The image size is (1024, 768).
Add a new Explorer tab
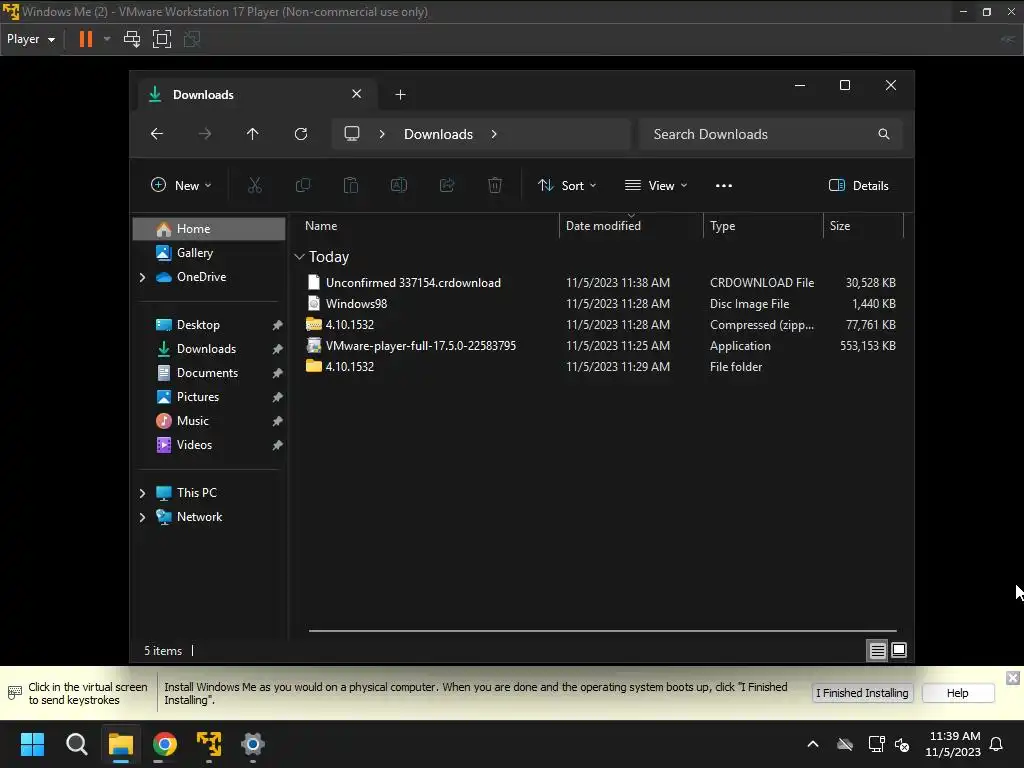coord(400,95)
